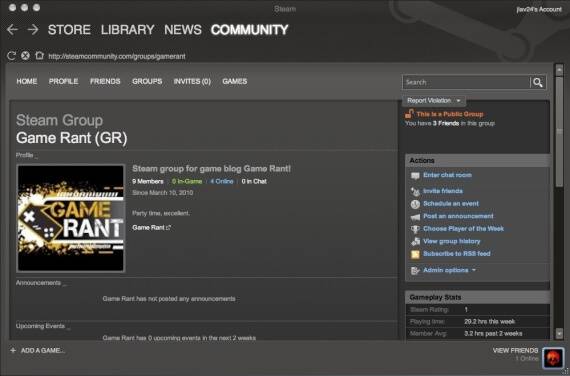Click the invite friends icon
Screen dimensions: 570x376
click(x=415, y=191)
